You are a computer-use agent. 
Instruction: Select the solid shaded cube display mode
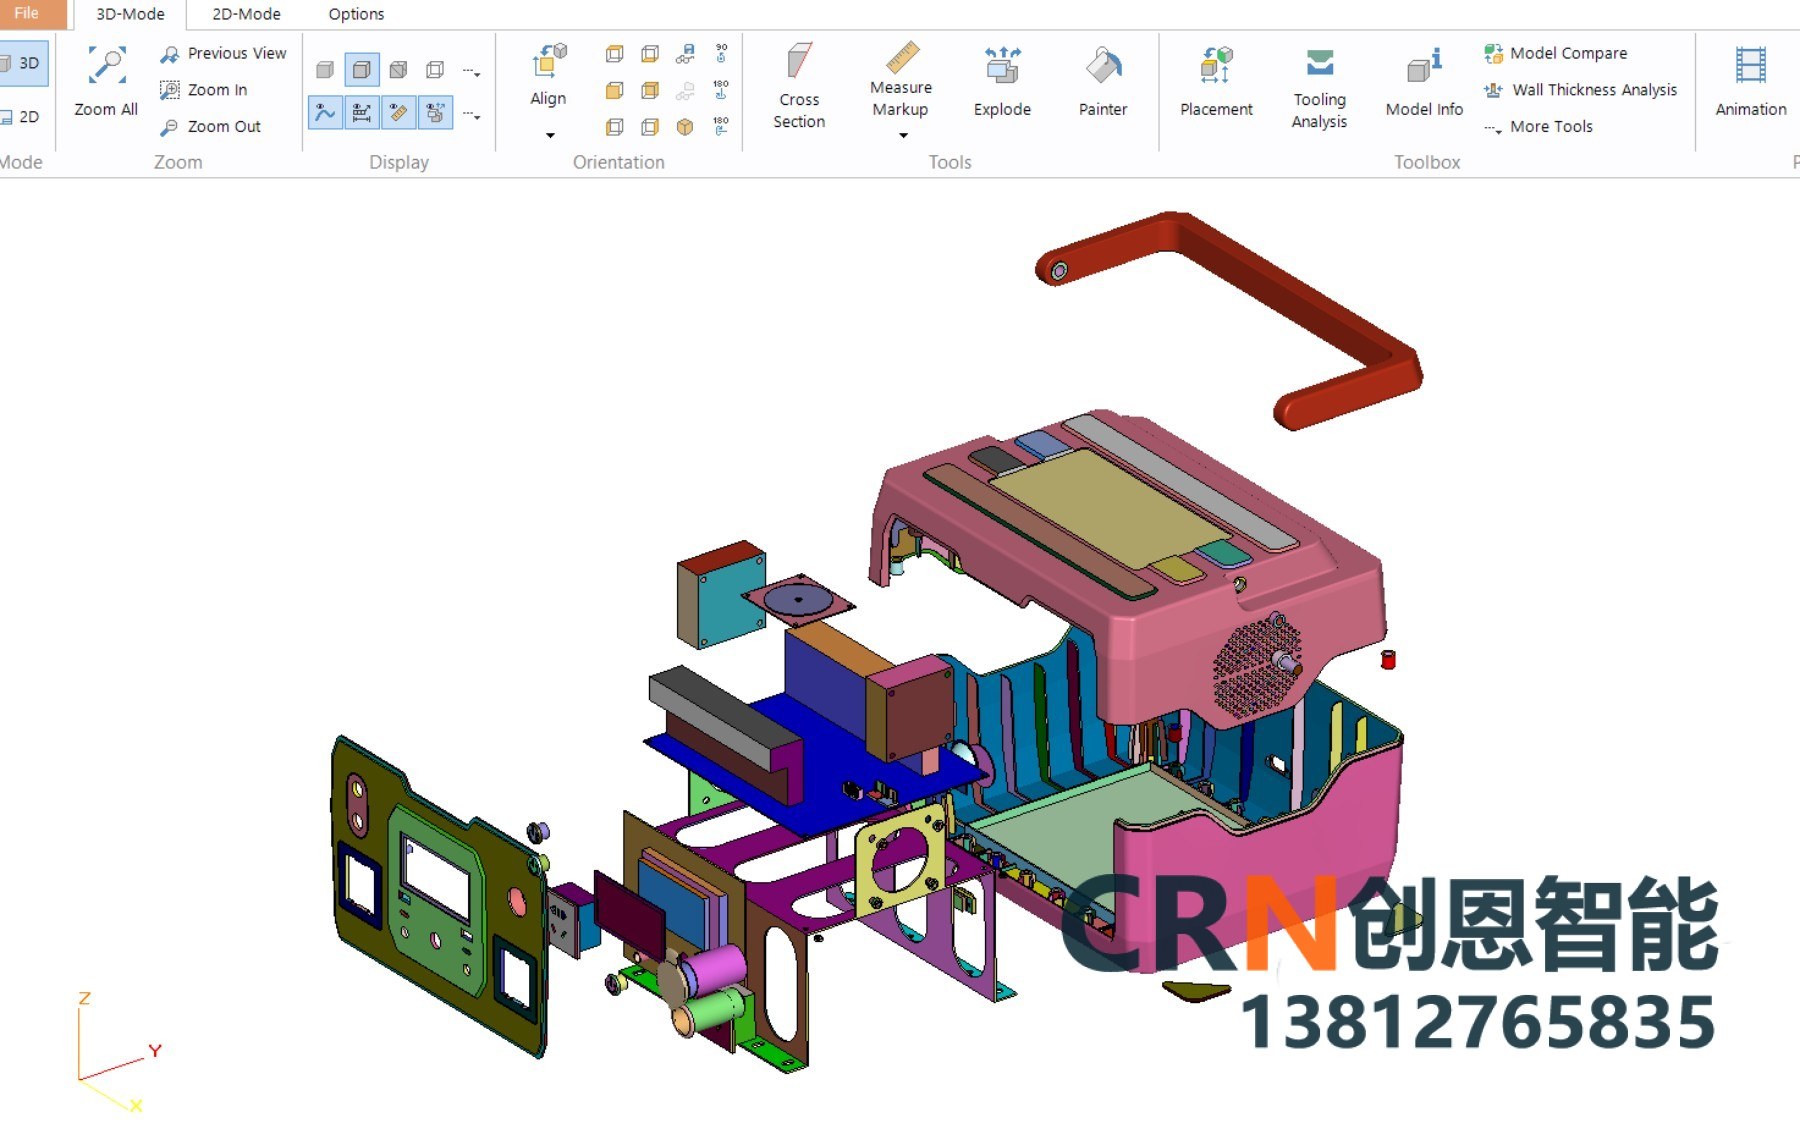tap(325, 71)
